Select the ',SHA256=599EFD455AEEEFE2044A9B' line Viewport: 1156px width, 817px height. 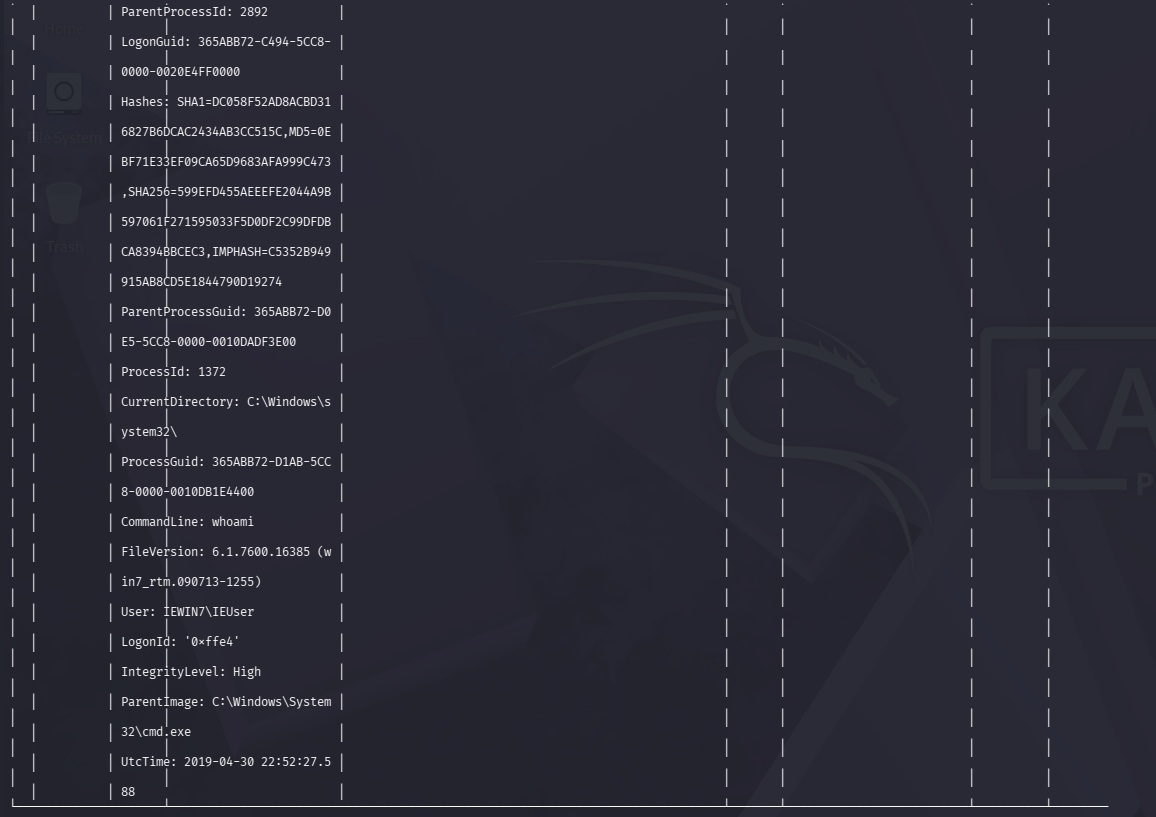coord(226,192)
